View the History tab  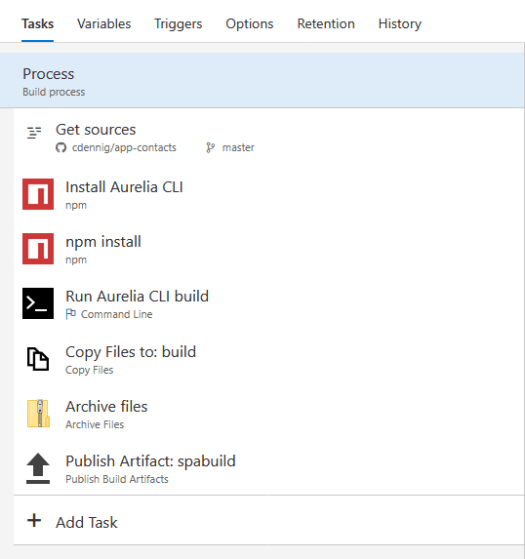click(400, 24)
